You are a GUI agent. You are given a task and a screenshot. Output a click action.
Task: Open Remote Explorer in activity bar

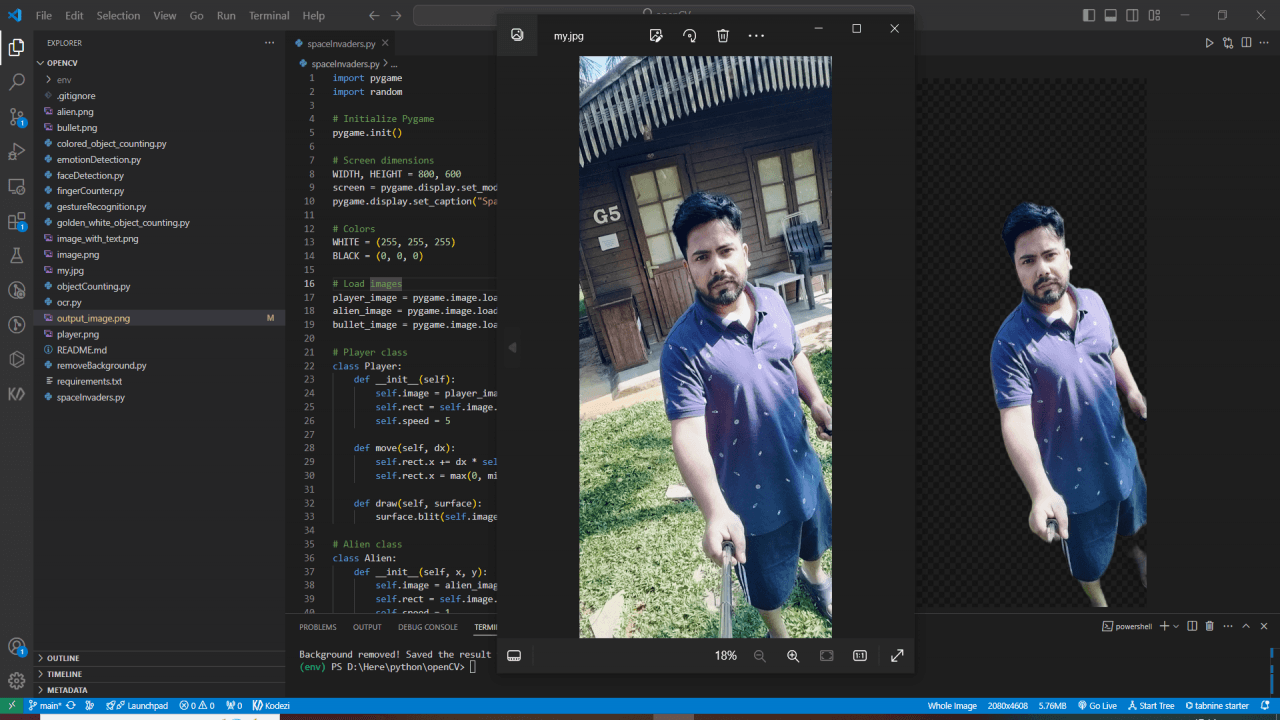pos(16,186)
